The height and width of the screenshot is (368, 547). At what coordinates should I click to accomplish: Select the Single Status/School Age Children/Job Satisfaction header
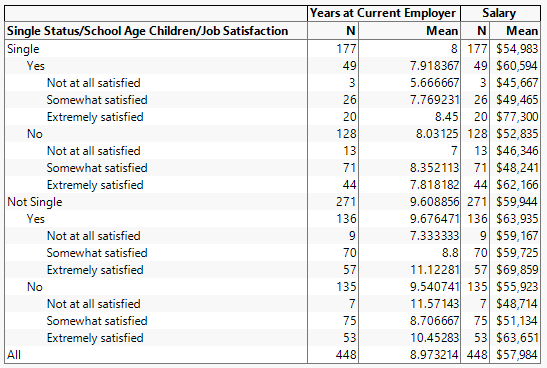point(148,31)
